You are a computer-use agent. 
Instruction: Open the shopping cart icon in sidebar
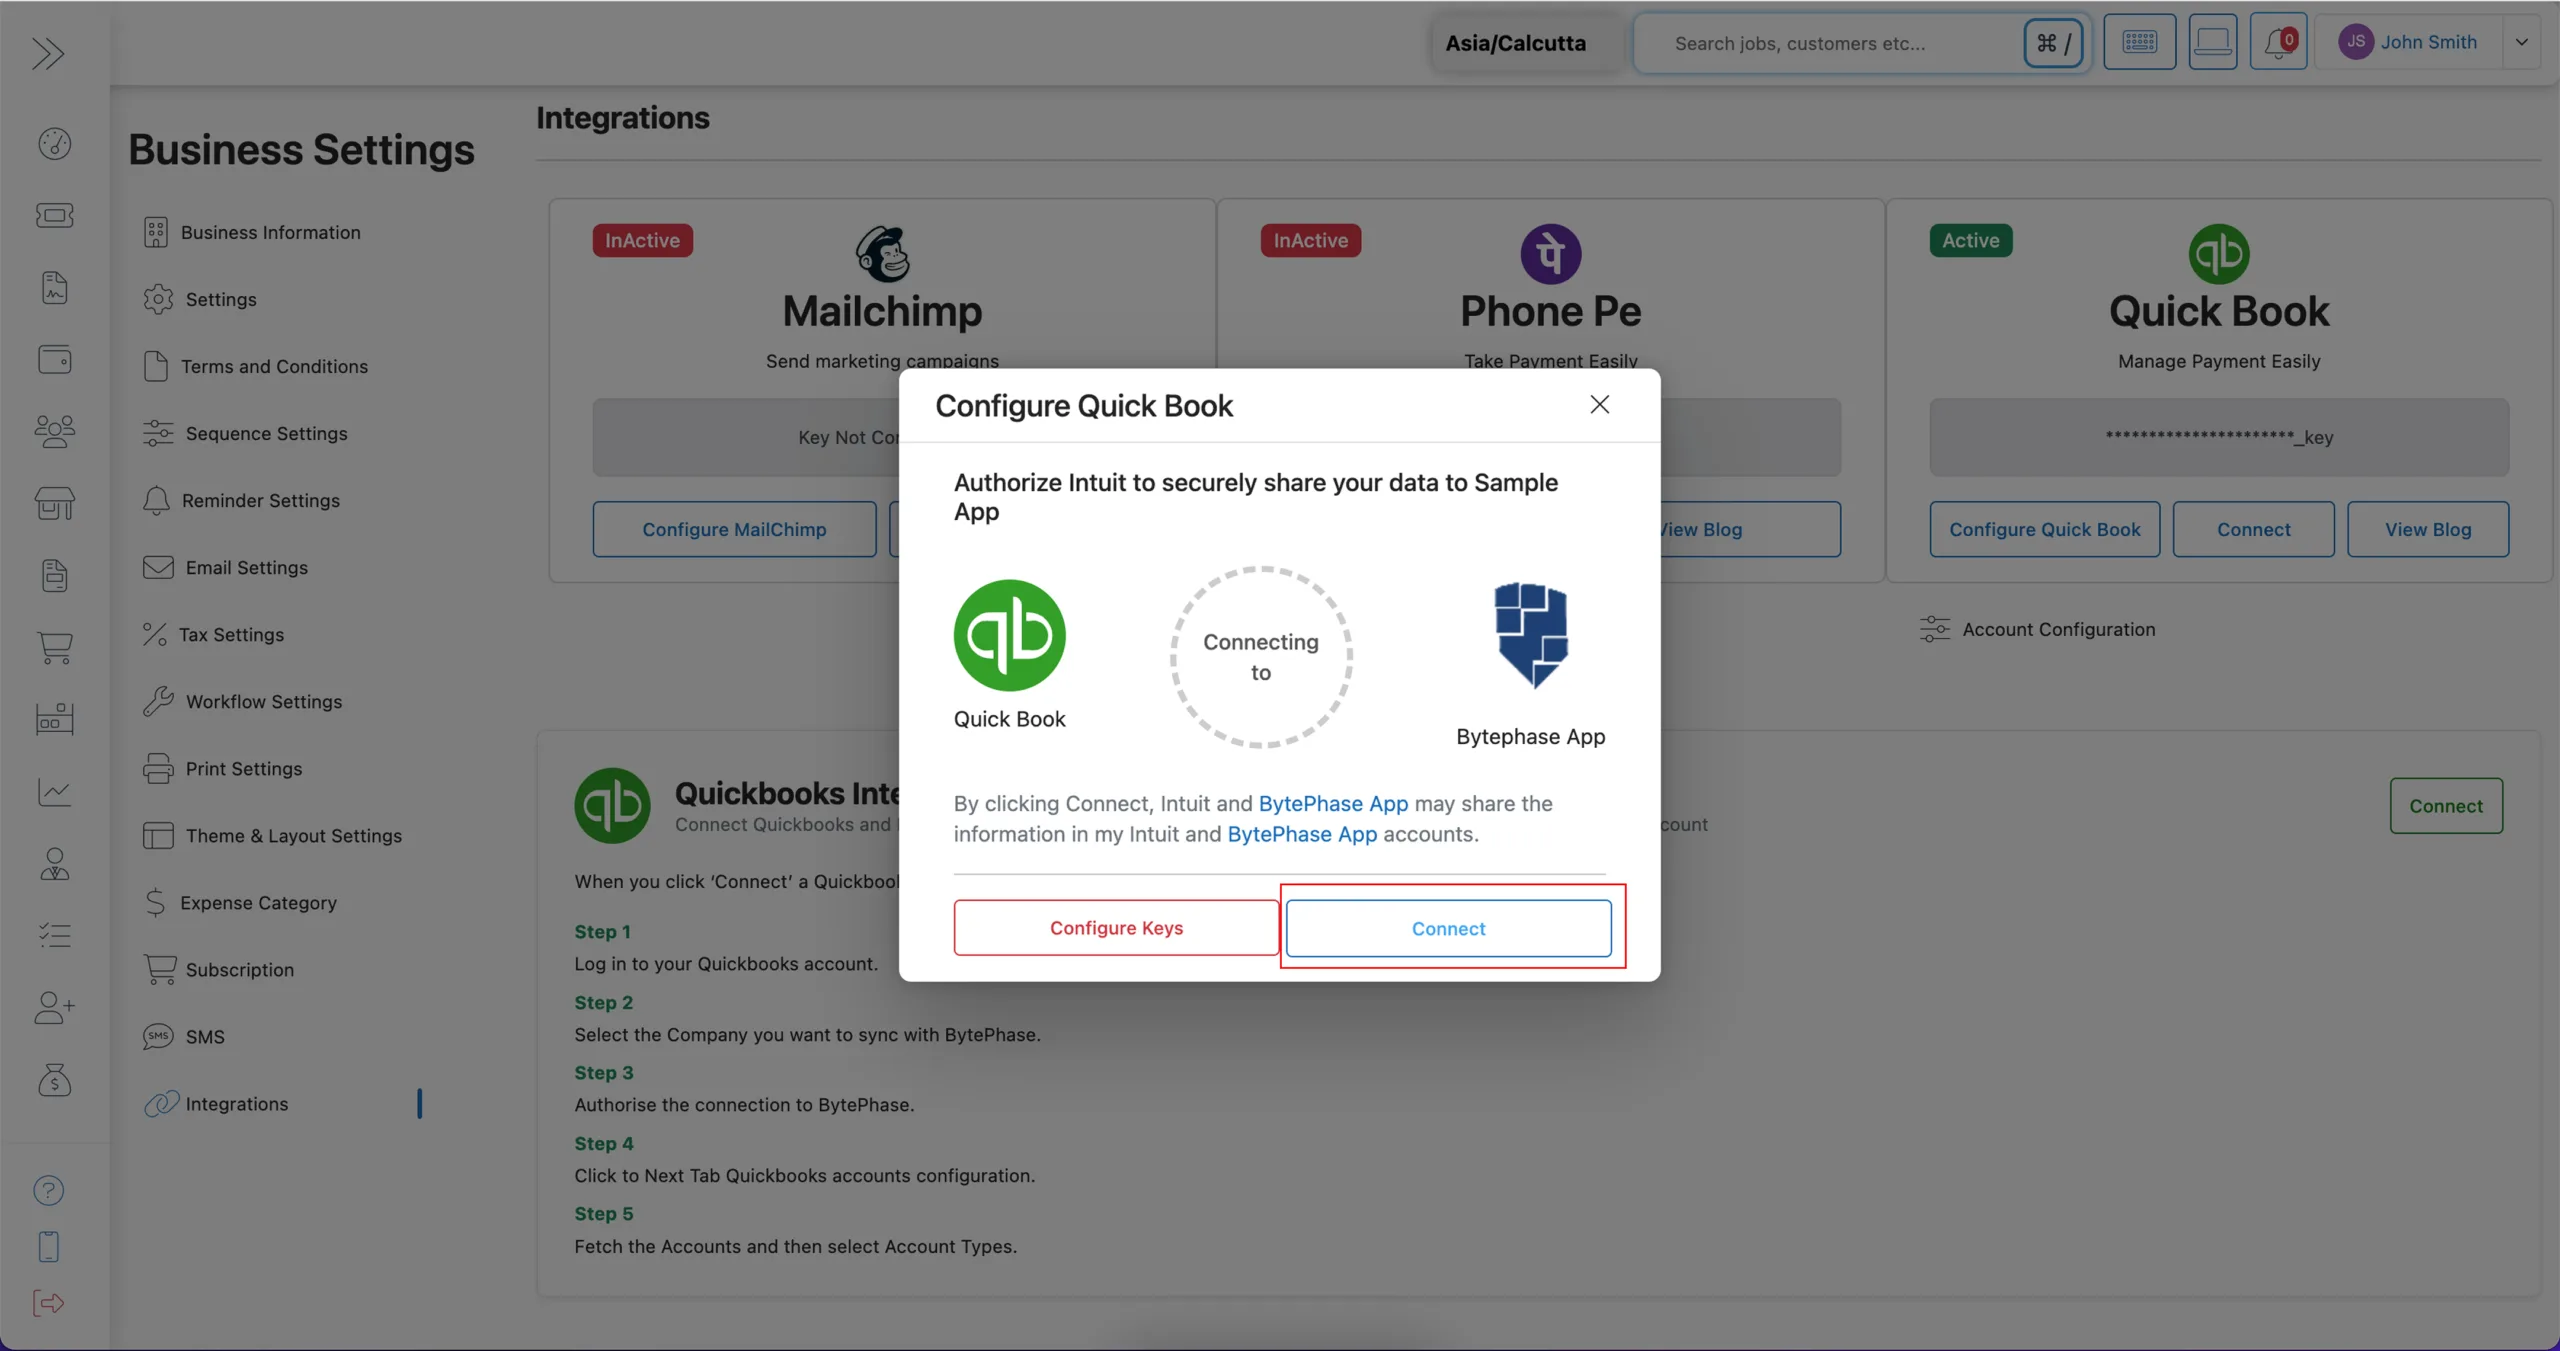point(54,648)
